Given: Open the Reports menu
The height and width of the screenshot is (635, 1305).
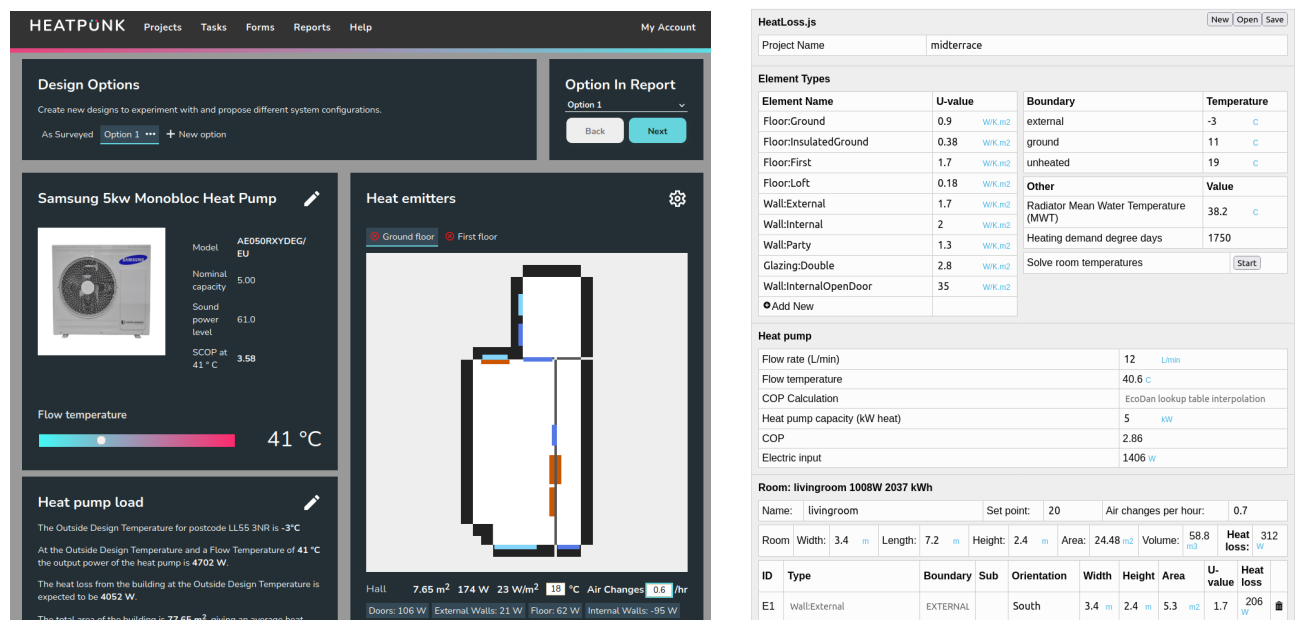Looking at the screenshot, I should click(312, 27).
